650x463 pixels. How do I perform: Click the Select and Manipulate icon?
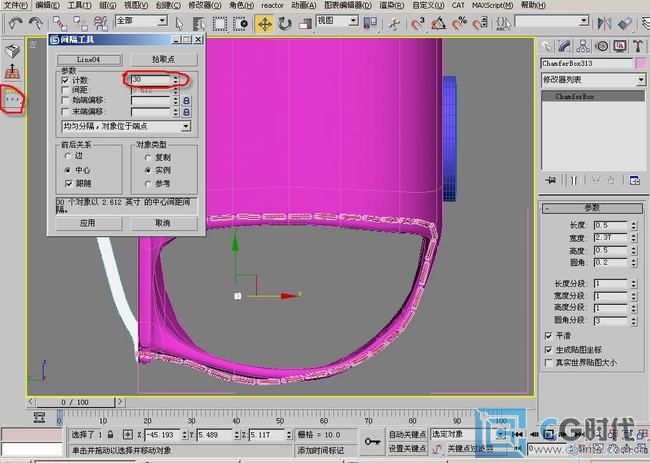pos(394,24)
